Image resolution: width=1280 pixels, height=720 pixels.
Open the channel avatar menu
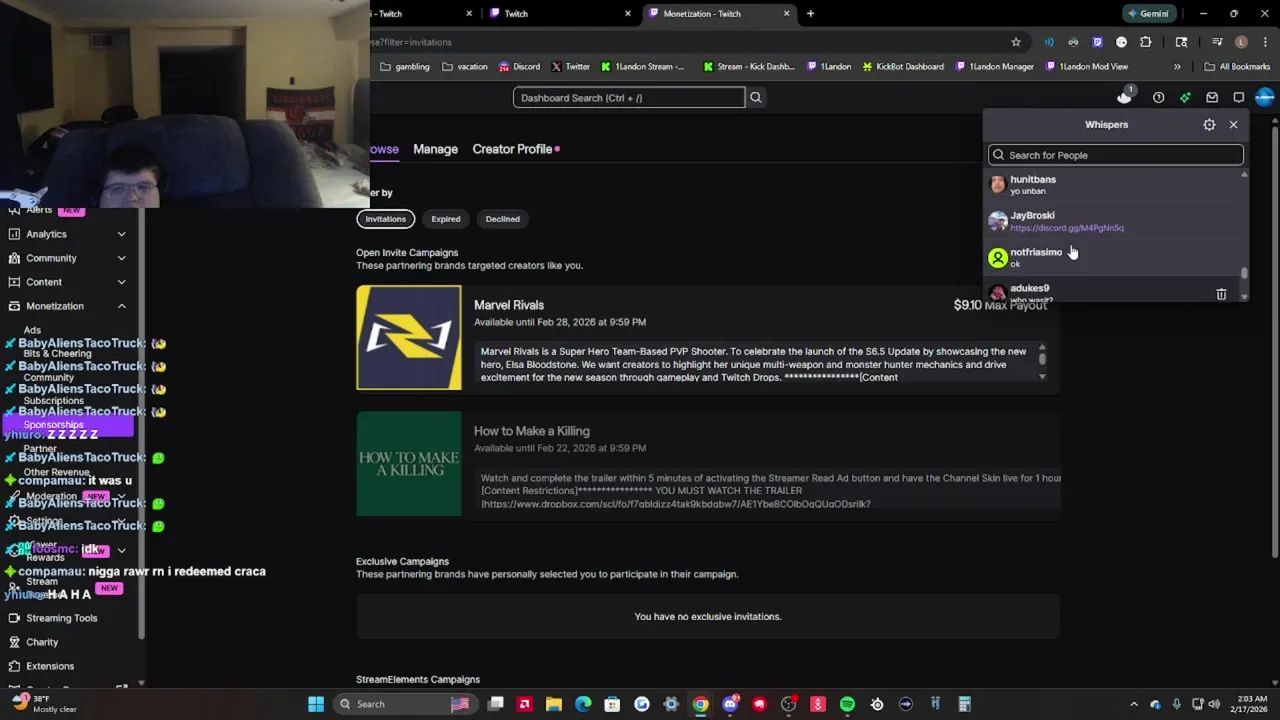click(x=1265, y=97)
